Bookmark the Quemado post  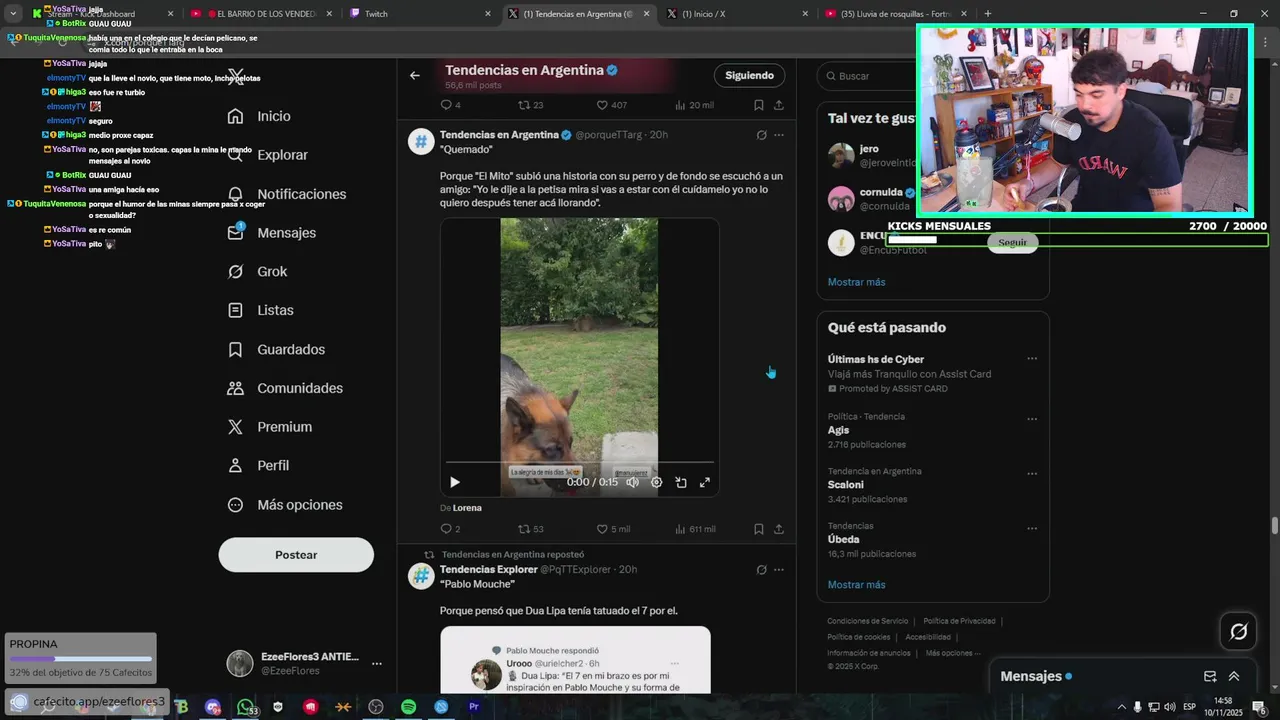point(759,529)
